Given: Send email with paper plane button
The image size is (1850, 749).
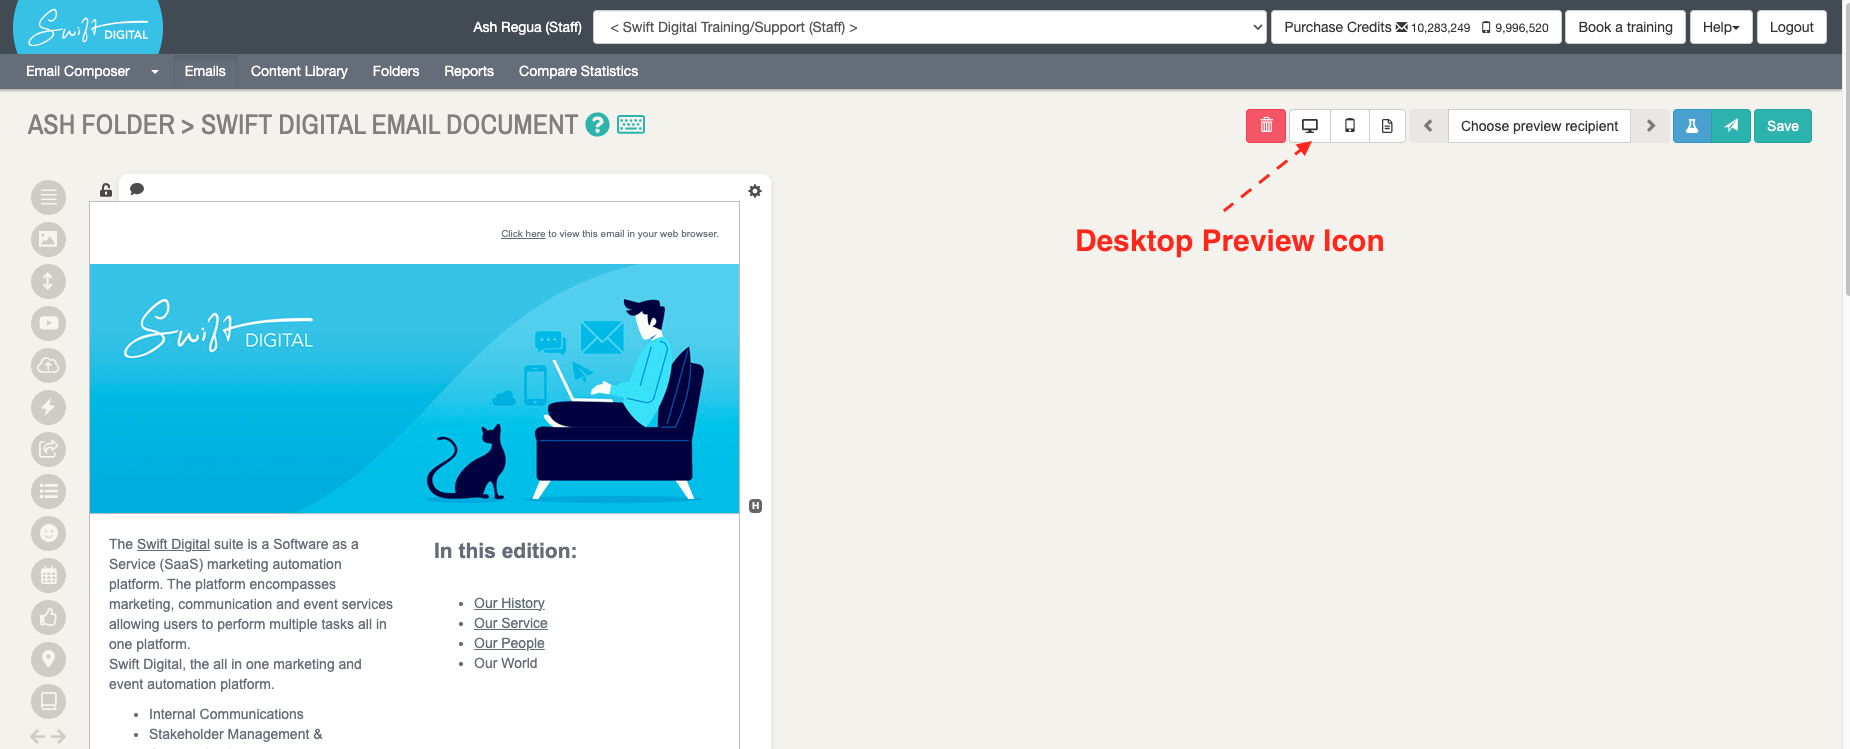Looking at the screenshot, I should (x=1731, y=126).
